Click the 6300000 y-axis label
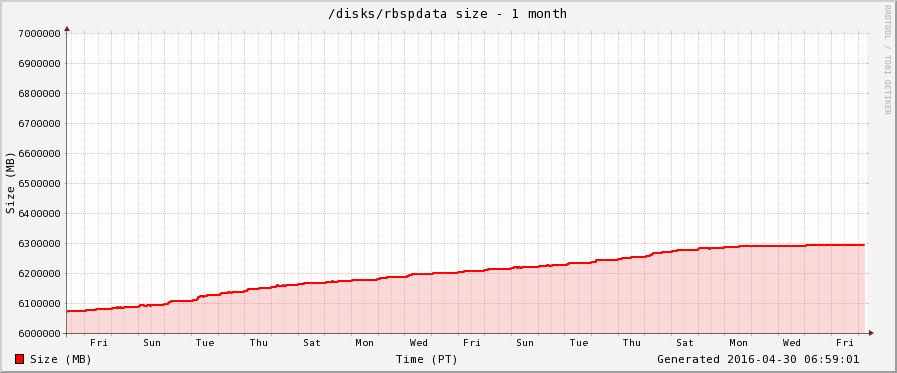The width and height of the screenshot is (897, 373). 39,244
